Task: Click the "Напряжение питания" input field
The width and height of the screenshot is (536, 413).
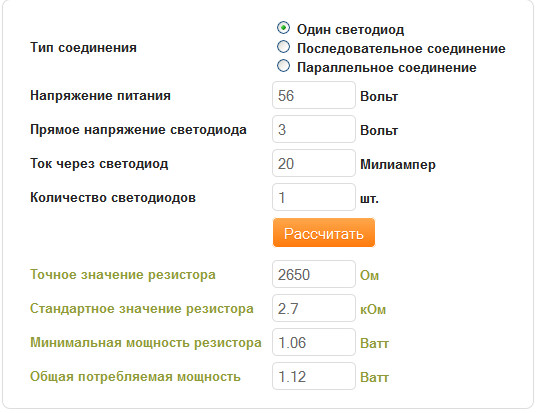Action: (x=314, y=95)
